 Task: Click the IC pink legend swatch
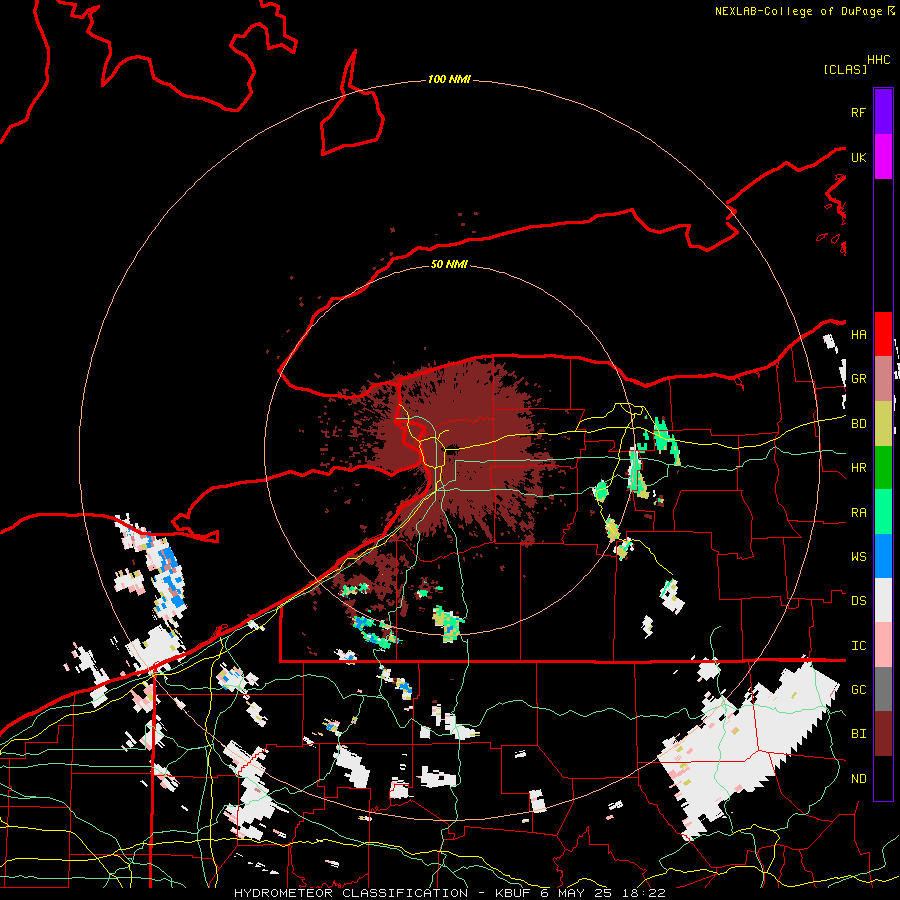[883, 645]
